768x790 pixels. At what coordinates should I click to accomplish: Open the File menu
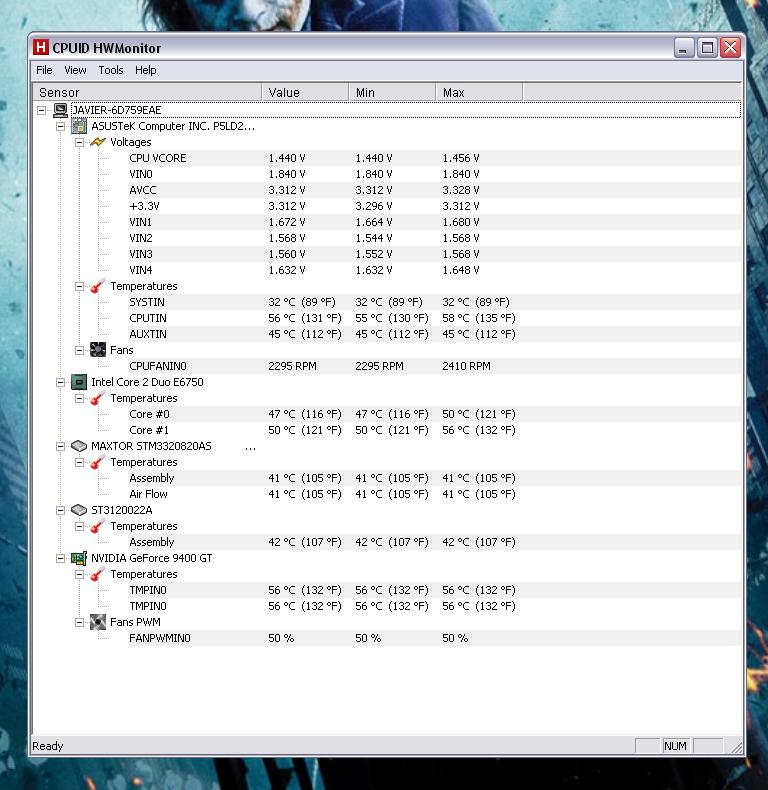pos(44,70)
